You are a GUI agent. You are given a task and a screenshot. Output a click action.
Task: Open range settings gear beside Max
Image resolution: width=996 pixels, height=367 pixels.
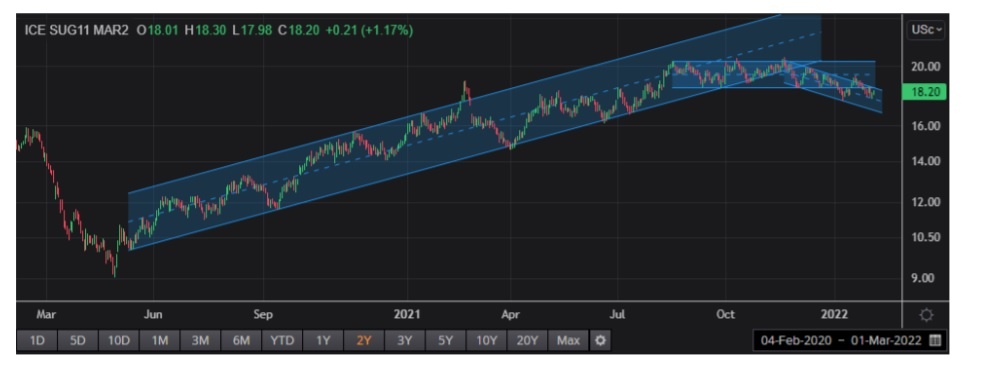tap(600, 340)
